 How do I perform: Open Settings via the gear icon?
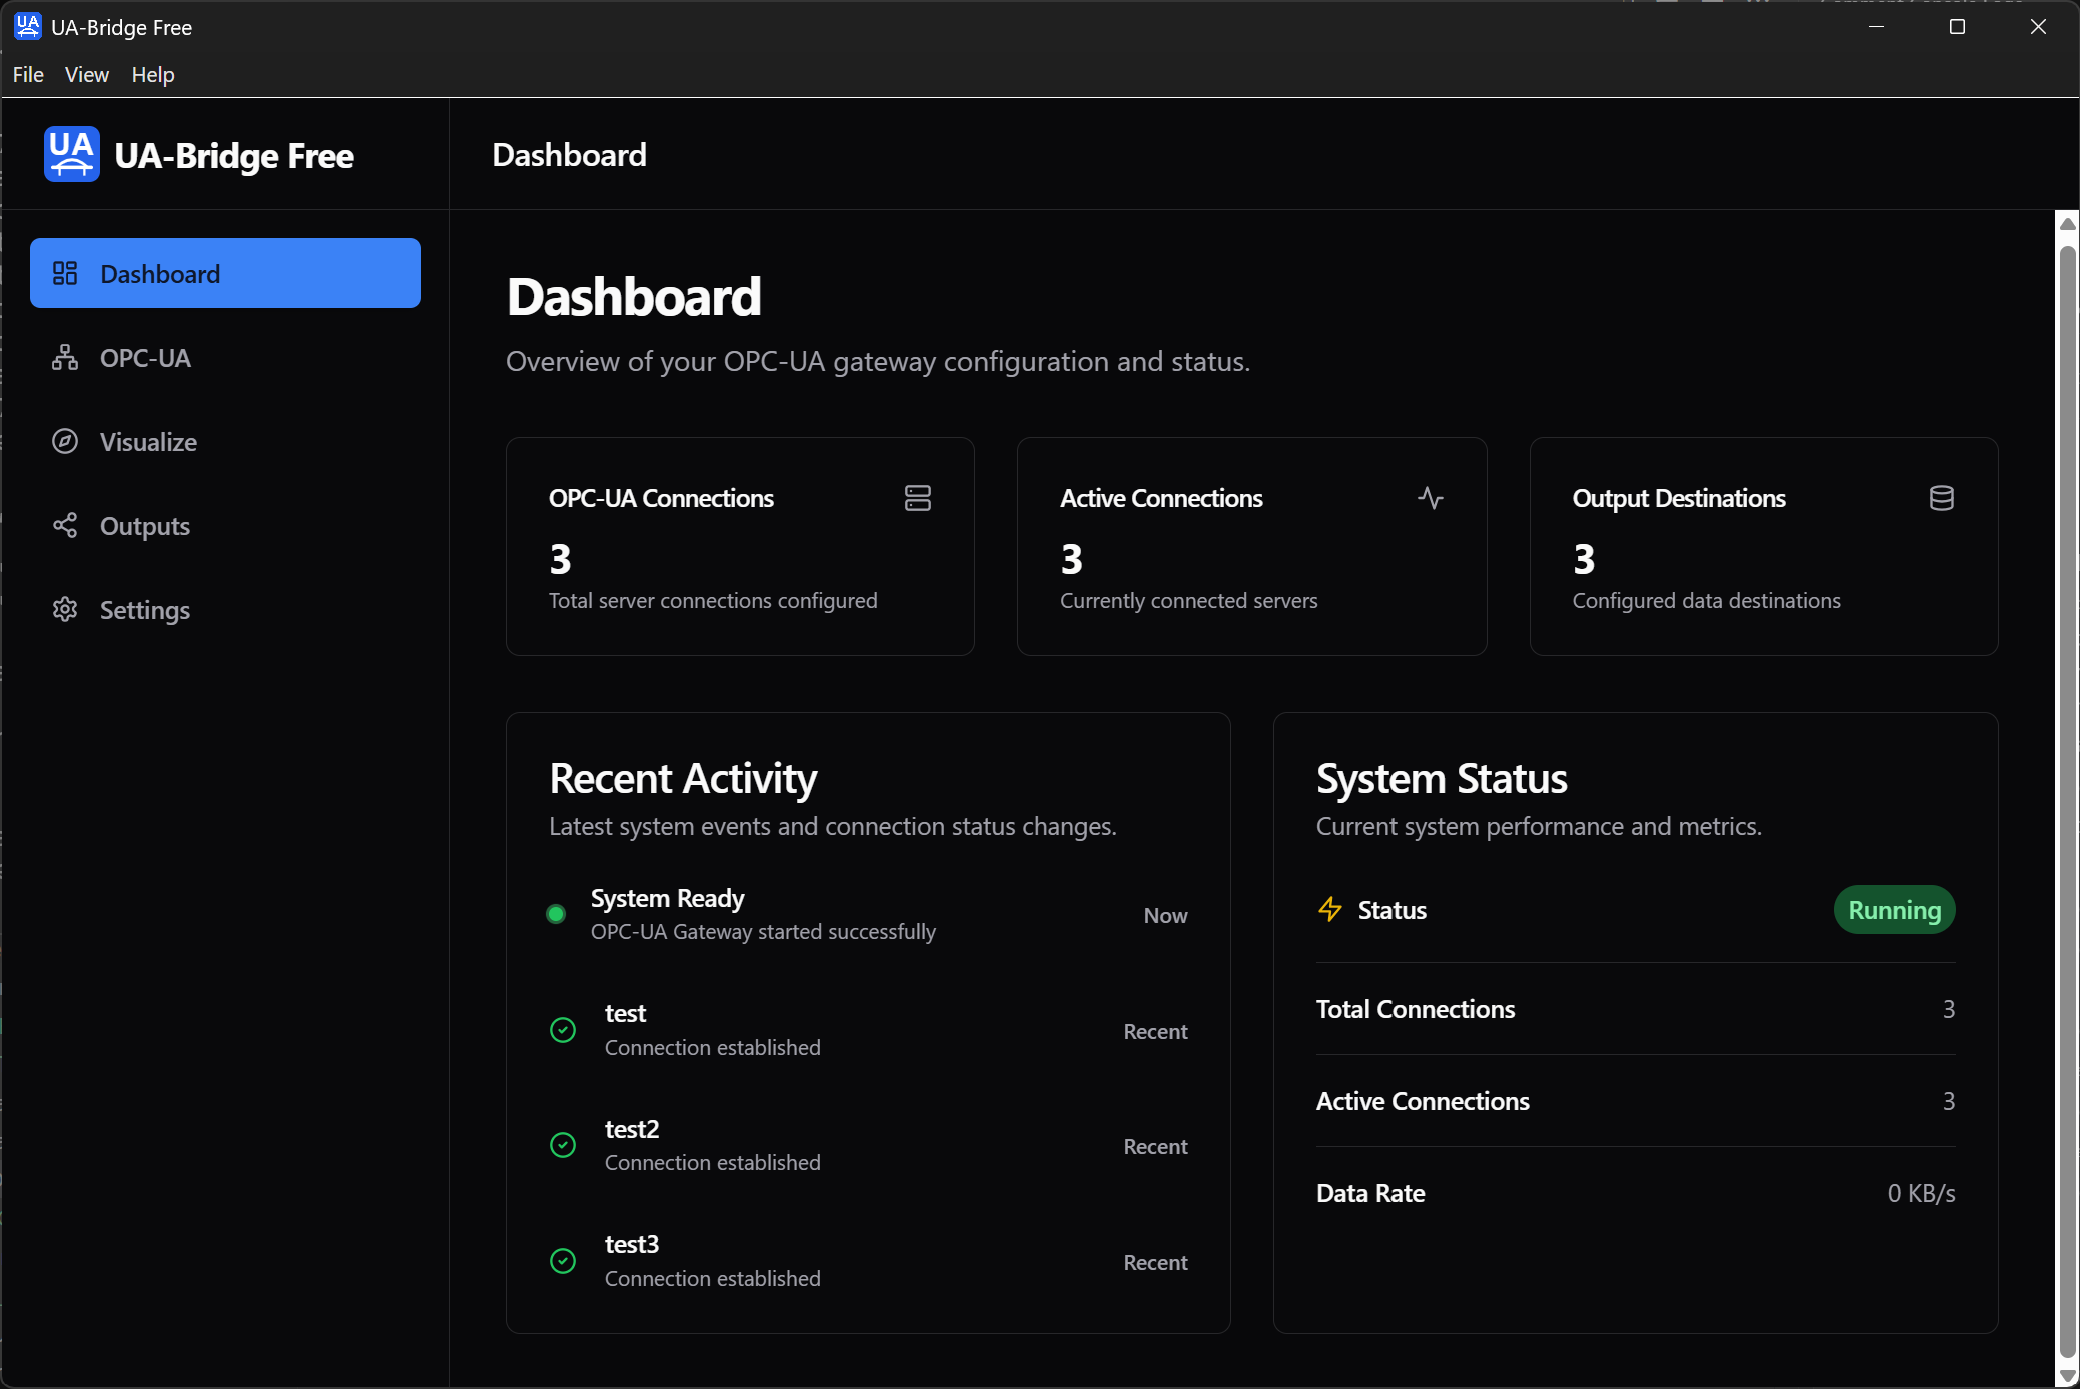[65, 609]
